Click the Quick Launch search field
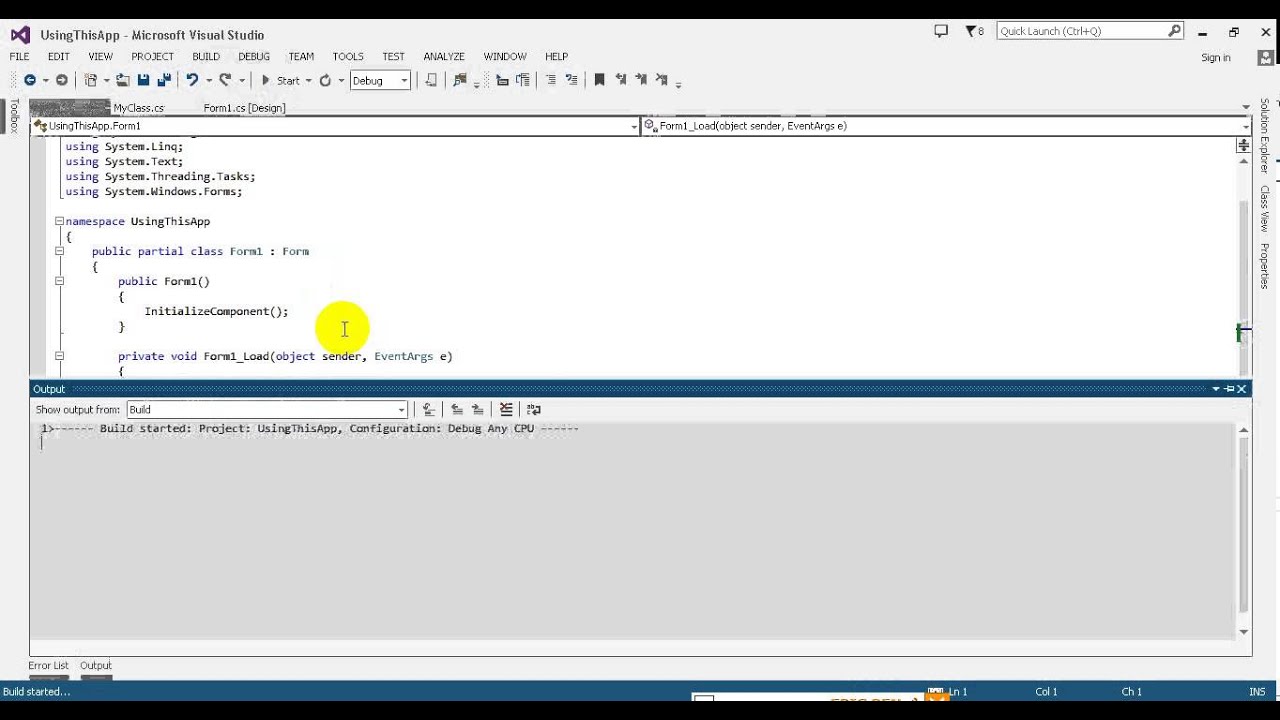 click(1090, 31)
